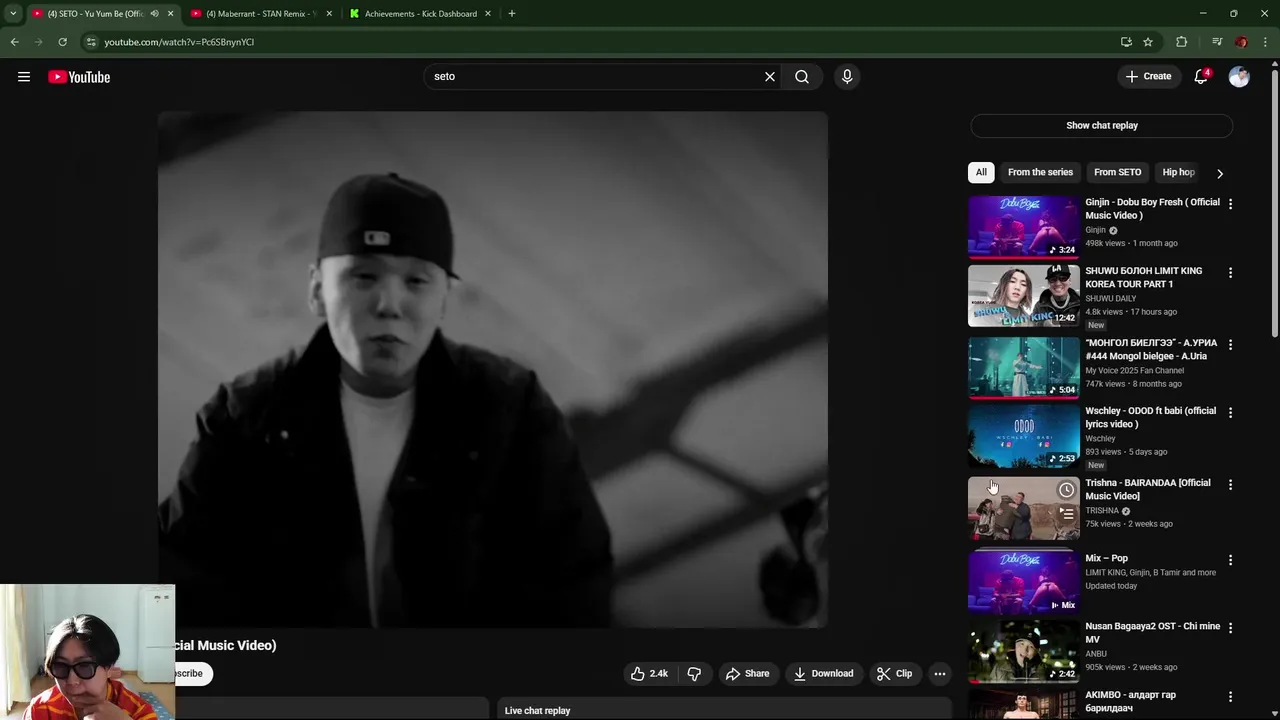Open more actions three-dot menu under video
Screen dimensions: 1280x720
pyautogui.click(x=939, y=674)
